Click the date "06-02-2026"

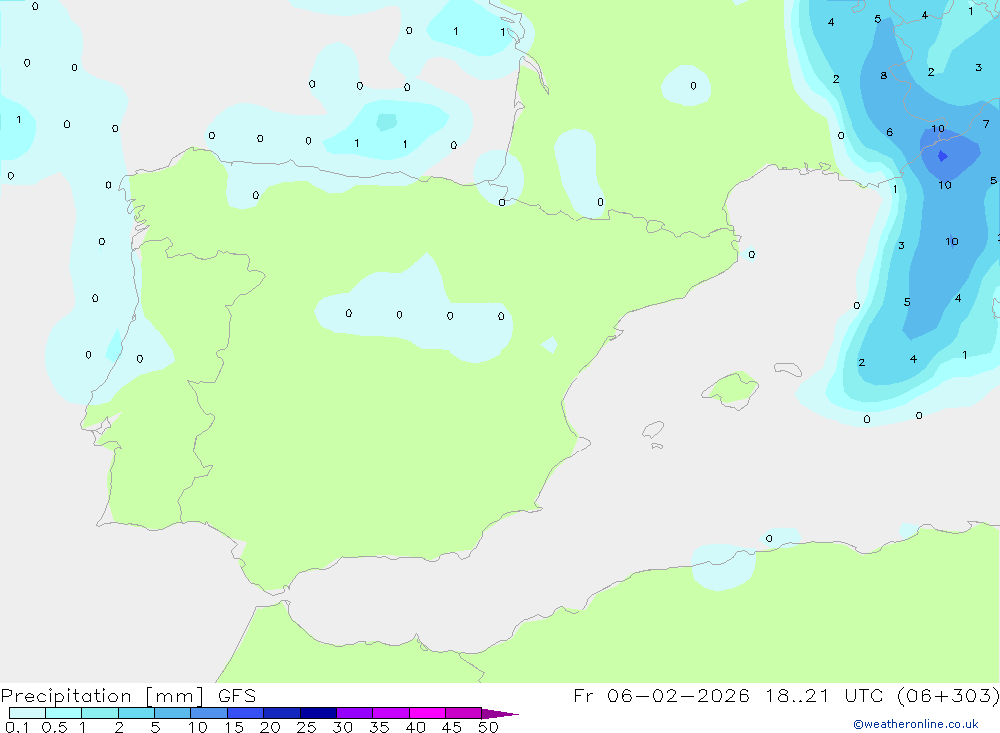click(678, 695)
